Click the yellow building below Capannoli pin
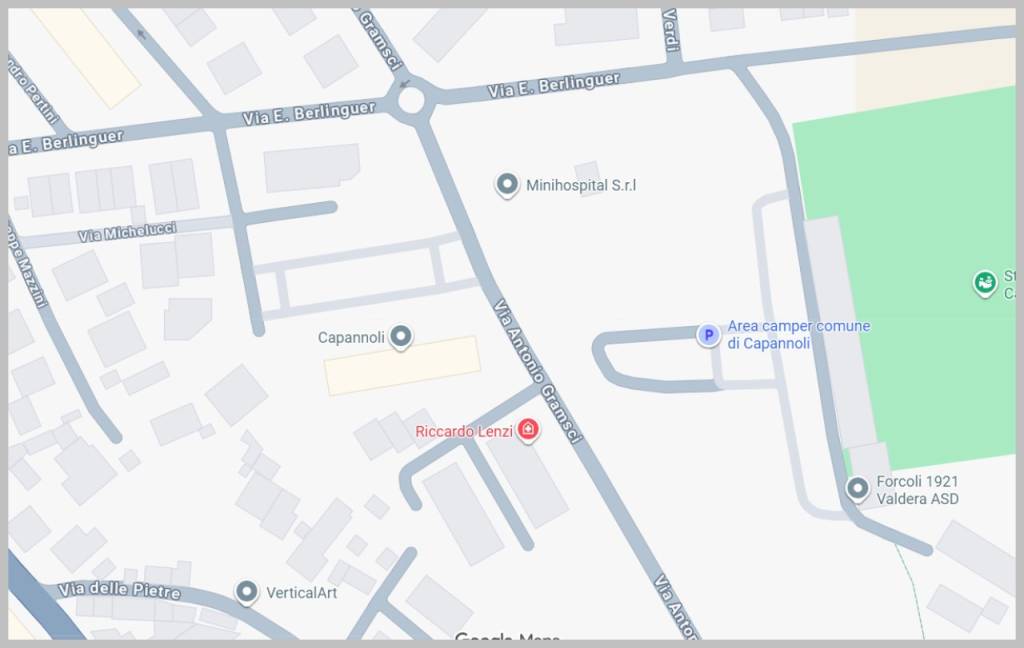Viewport: 1024px width, 648px height. [403, 366]
